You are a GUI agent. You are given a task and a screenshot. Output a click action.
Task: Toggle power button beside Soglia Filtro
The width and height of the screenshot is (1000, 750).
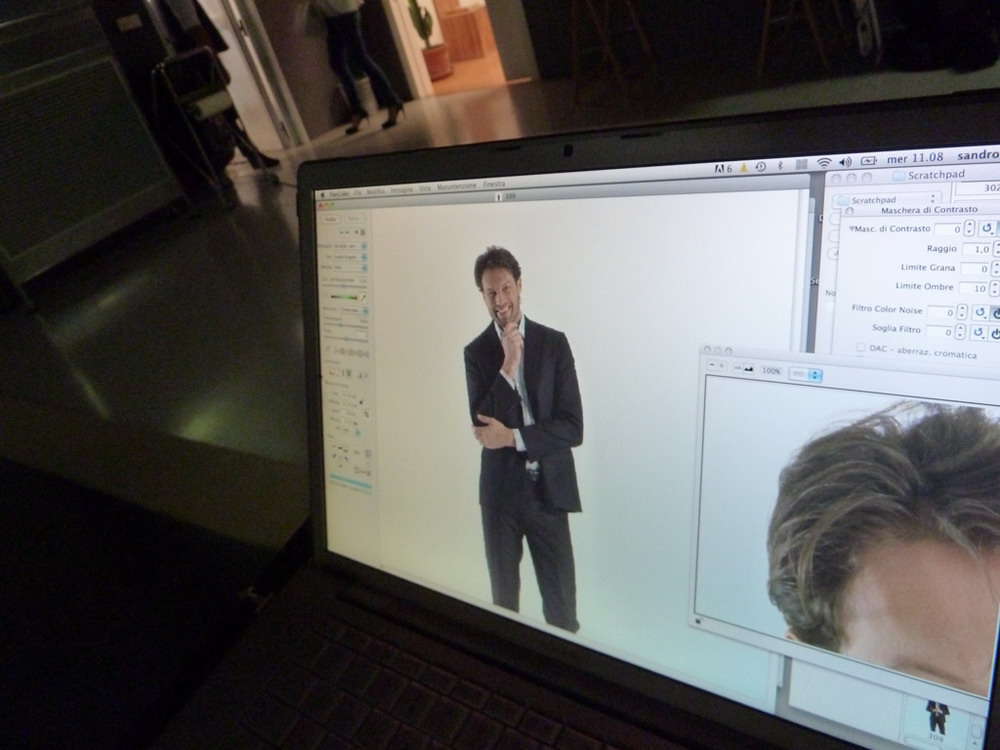tap(996, 333)
